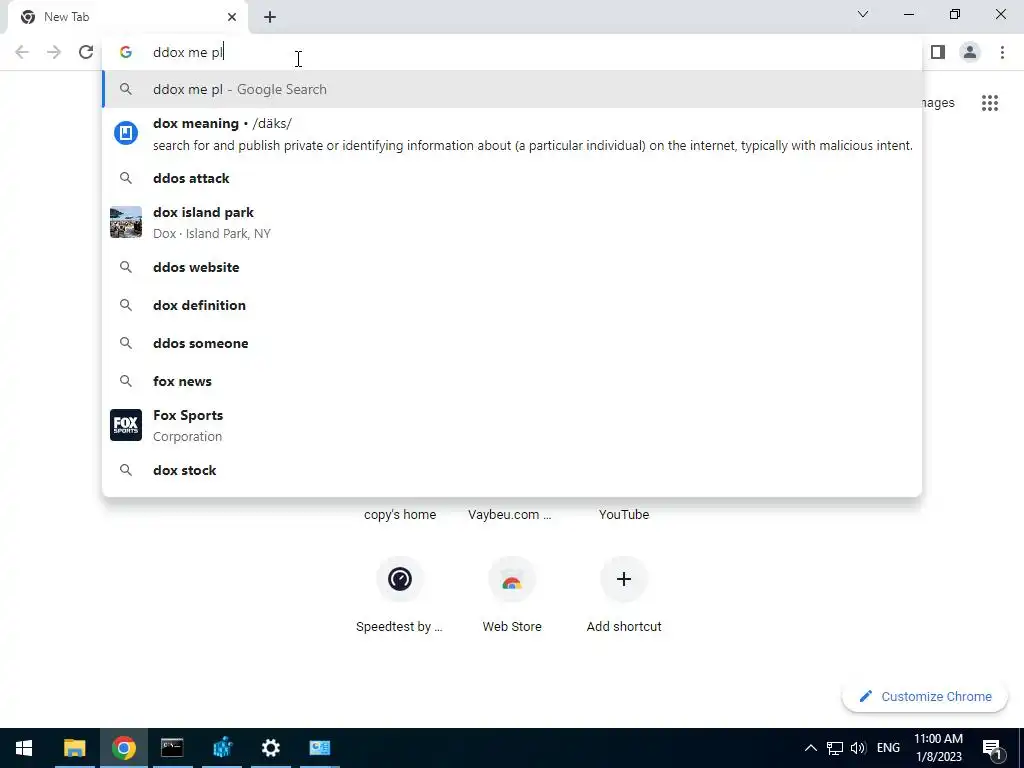This screenshot has width=1024, height=768.
Task: Reload the page with the refresh icon
Action: (x=86, y=52)
